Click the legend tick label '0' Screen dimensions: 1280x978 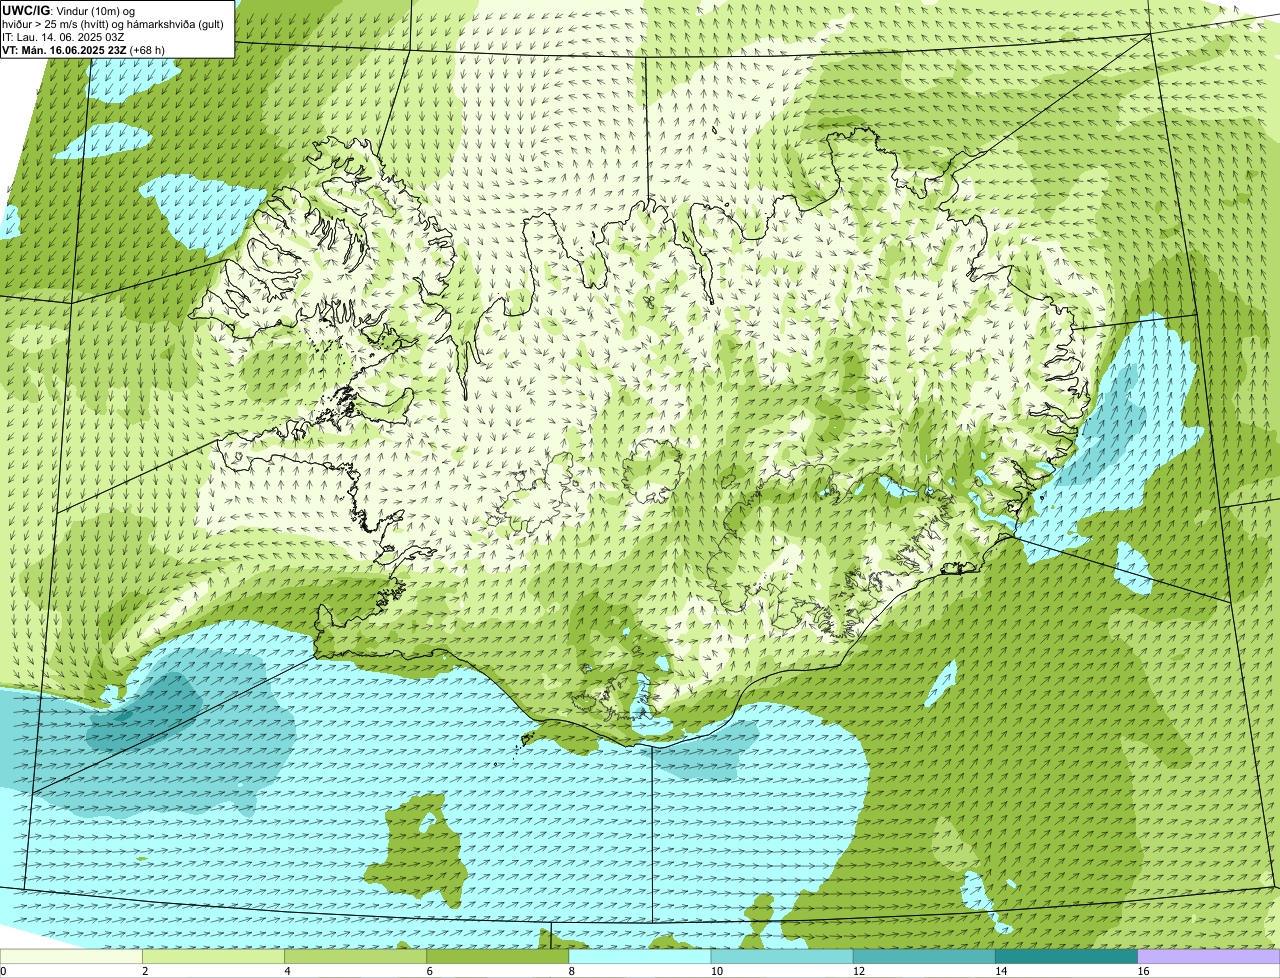pos(3,971)
